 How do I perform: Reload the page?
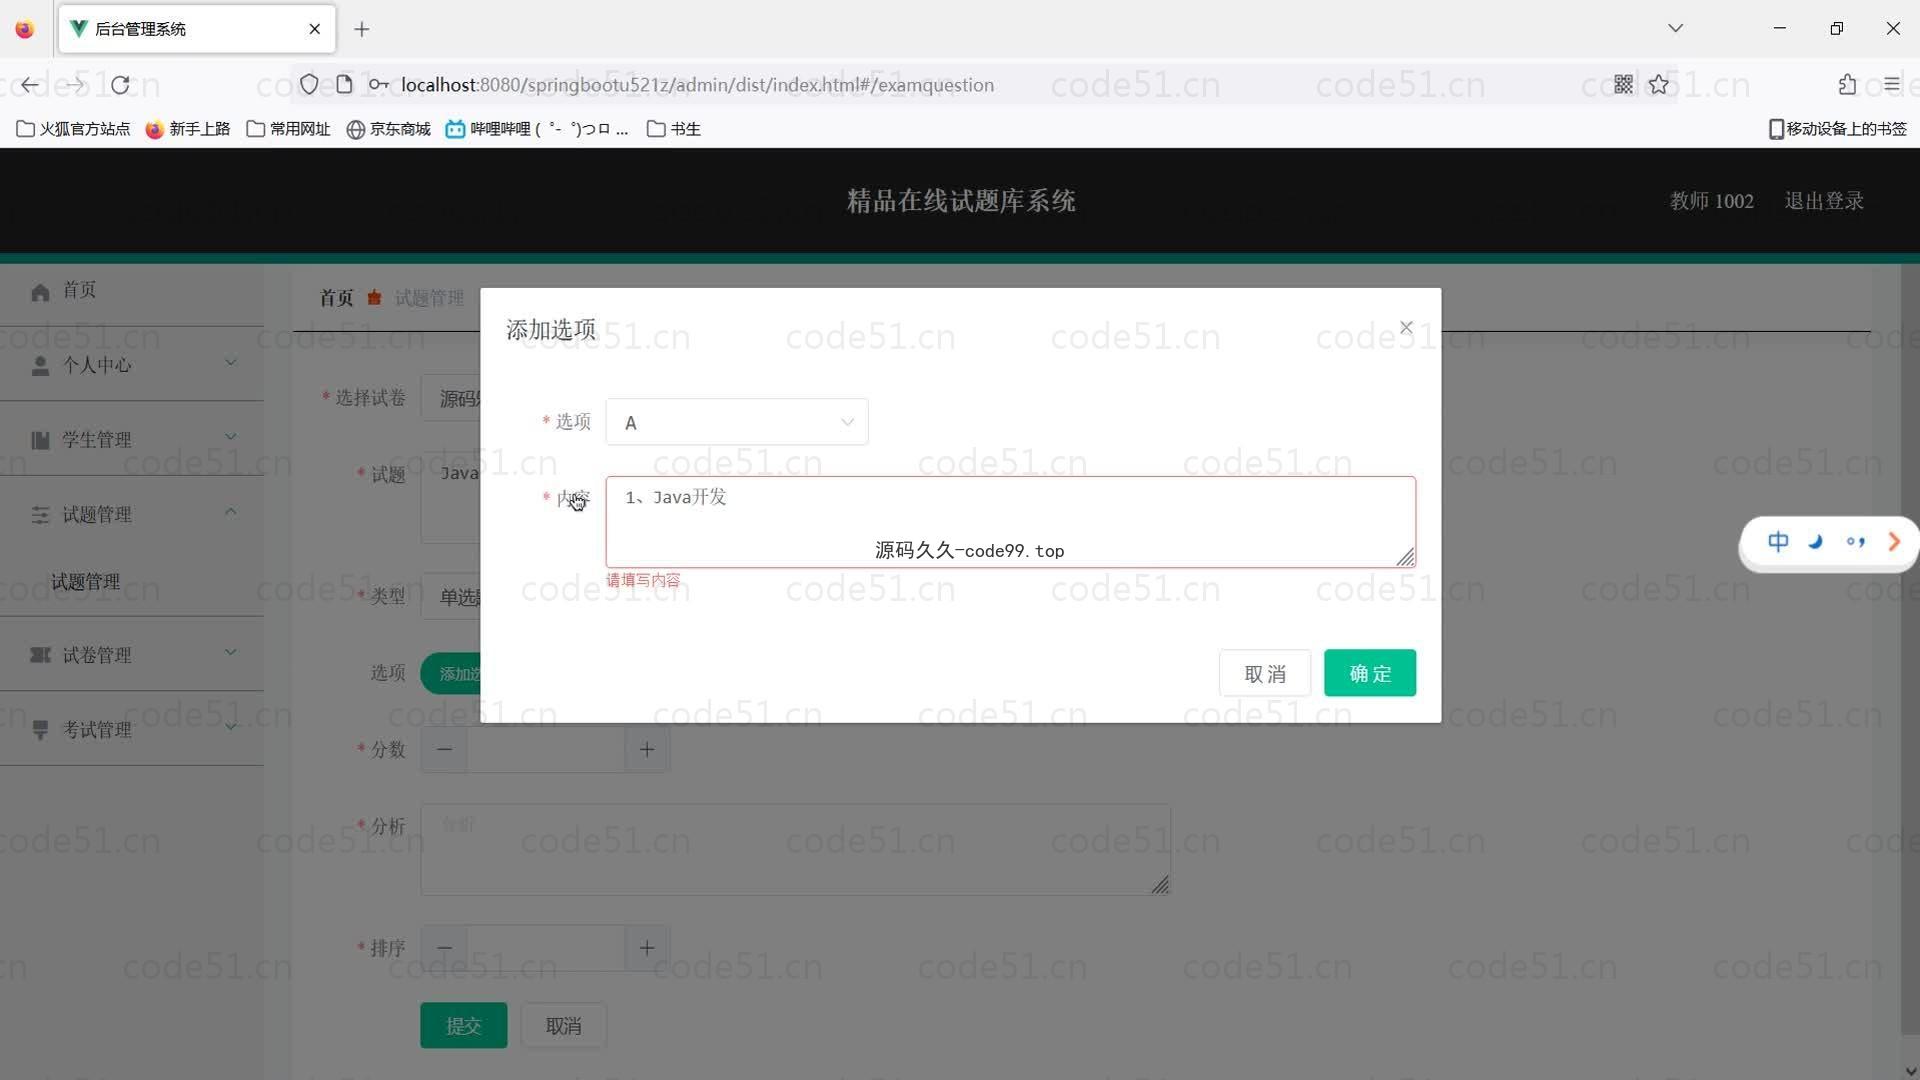coord(120,85)
